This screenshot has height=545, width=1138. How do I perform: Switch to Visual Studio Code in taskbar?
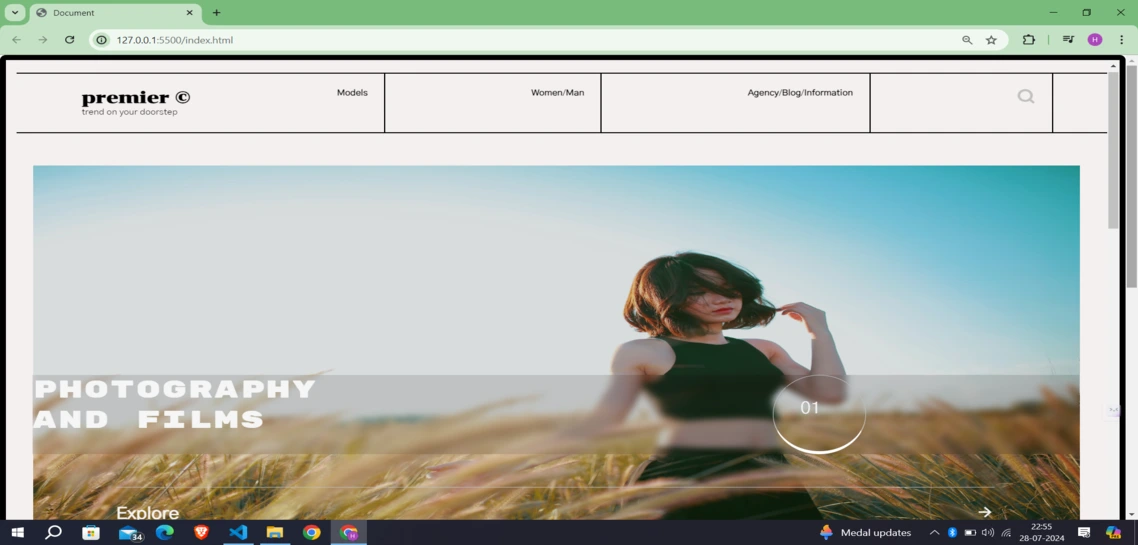(x=238, y=533)
